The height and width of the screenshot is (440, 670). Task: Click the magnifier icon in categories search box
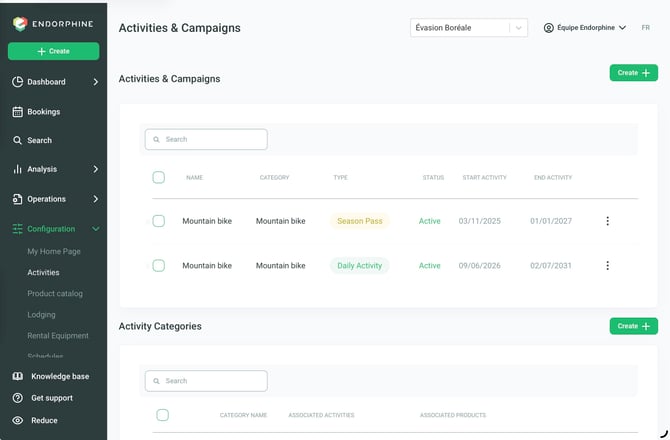[x=156, y=381]
